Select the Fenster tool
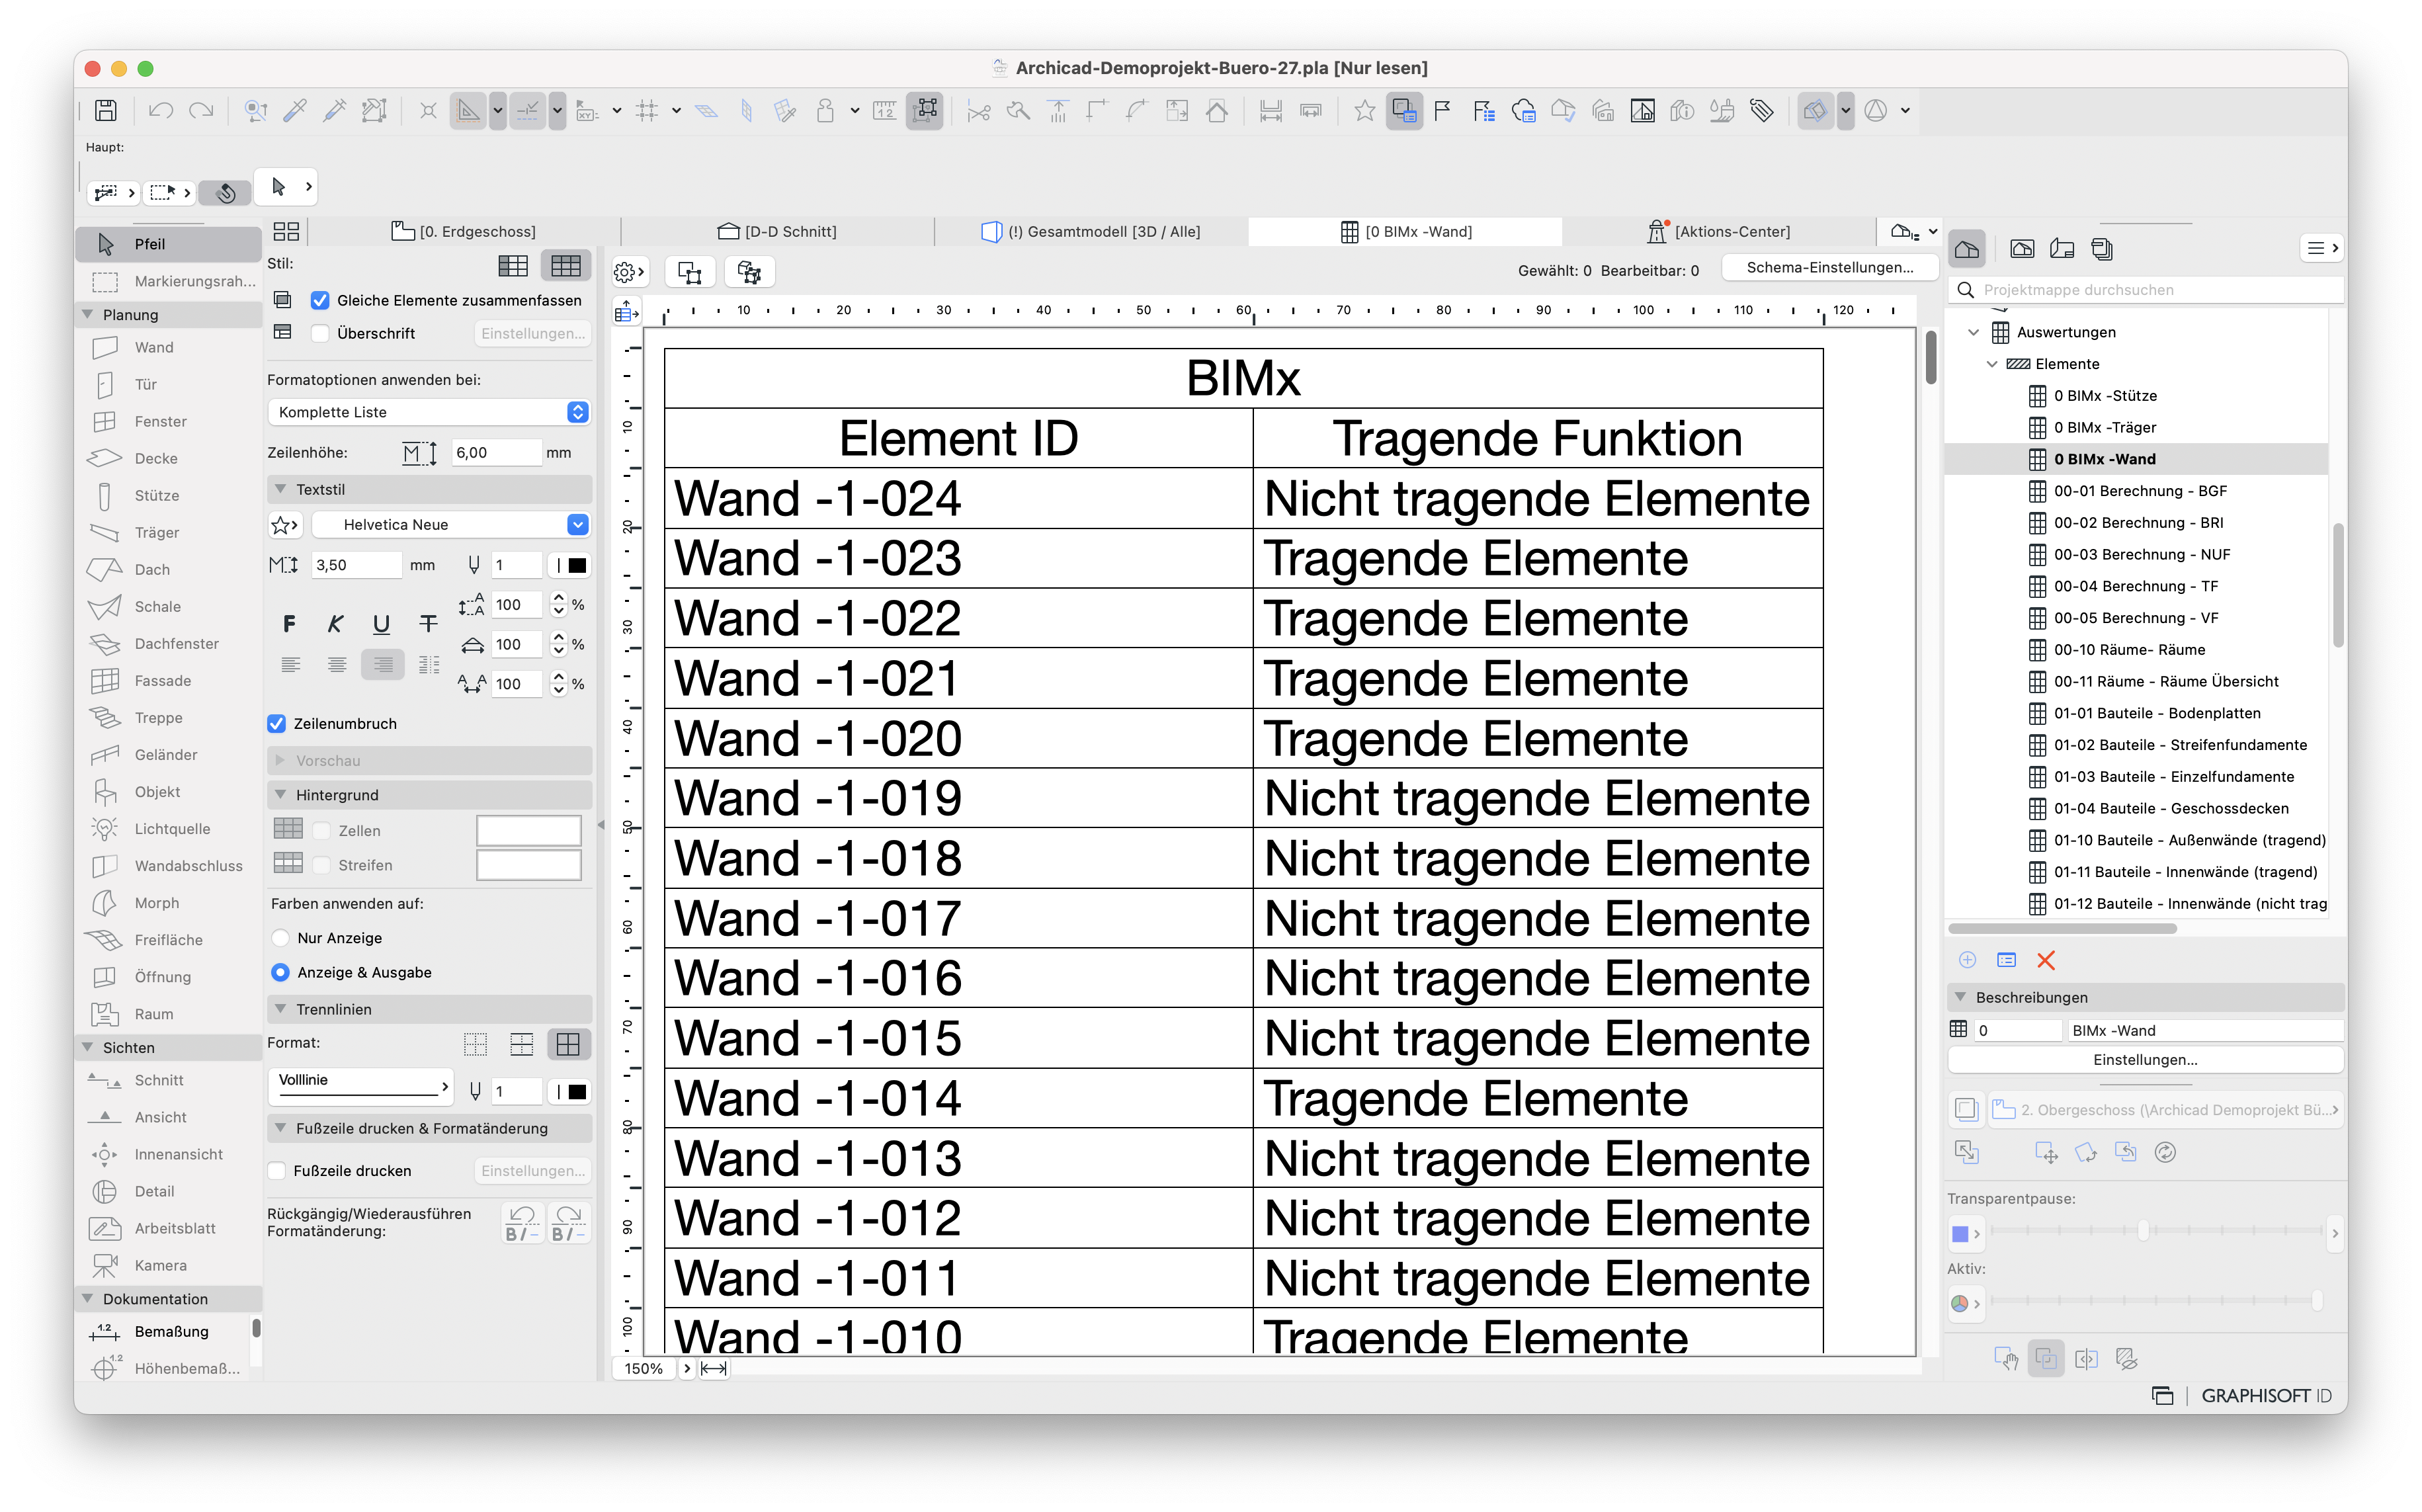This screenshot has height=1512, width=2422. [168, 421]
